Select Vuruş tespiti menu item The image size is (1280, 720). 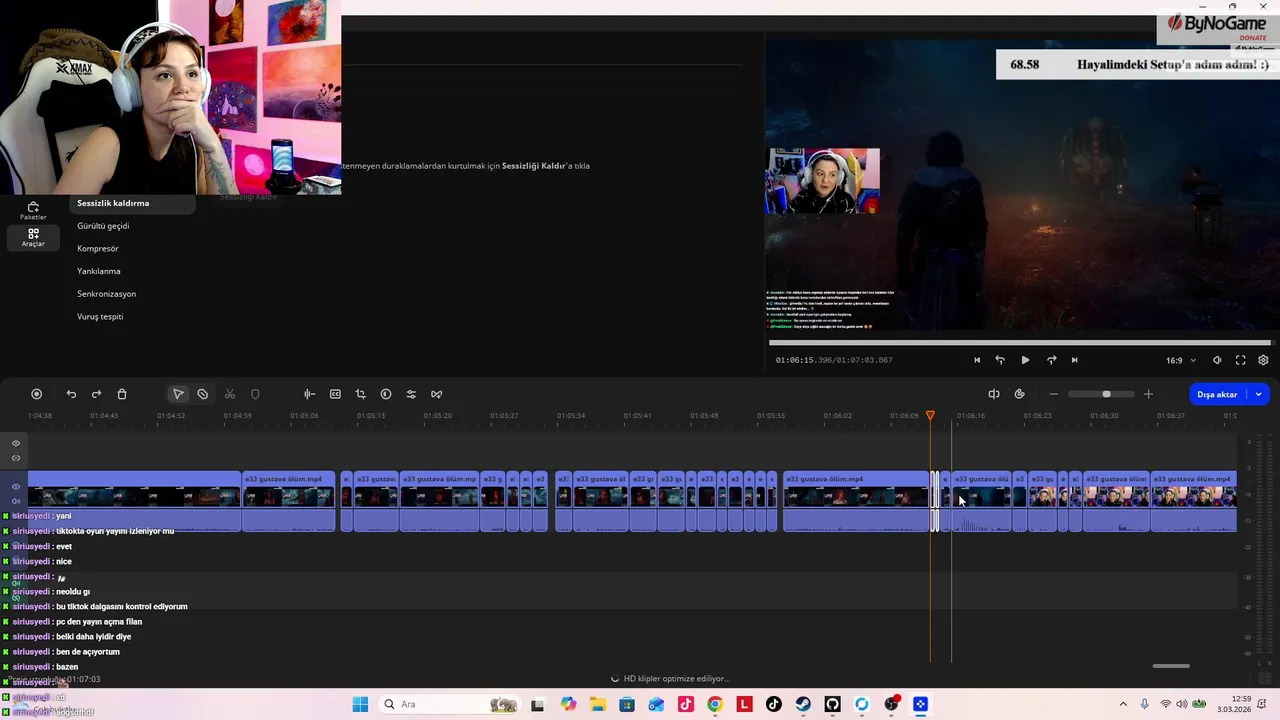[100, 317]
